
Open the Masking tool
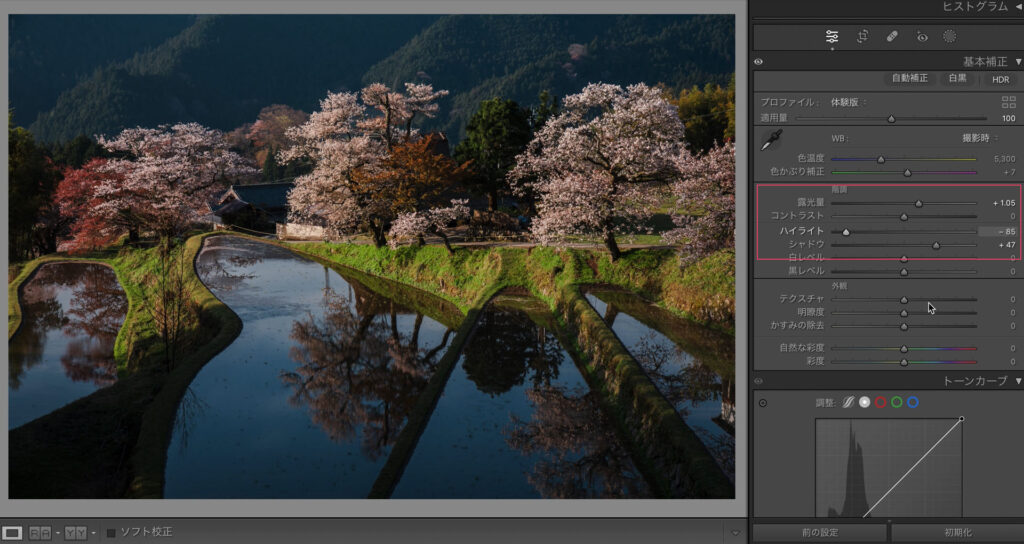point(949,36)
